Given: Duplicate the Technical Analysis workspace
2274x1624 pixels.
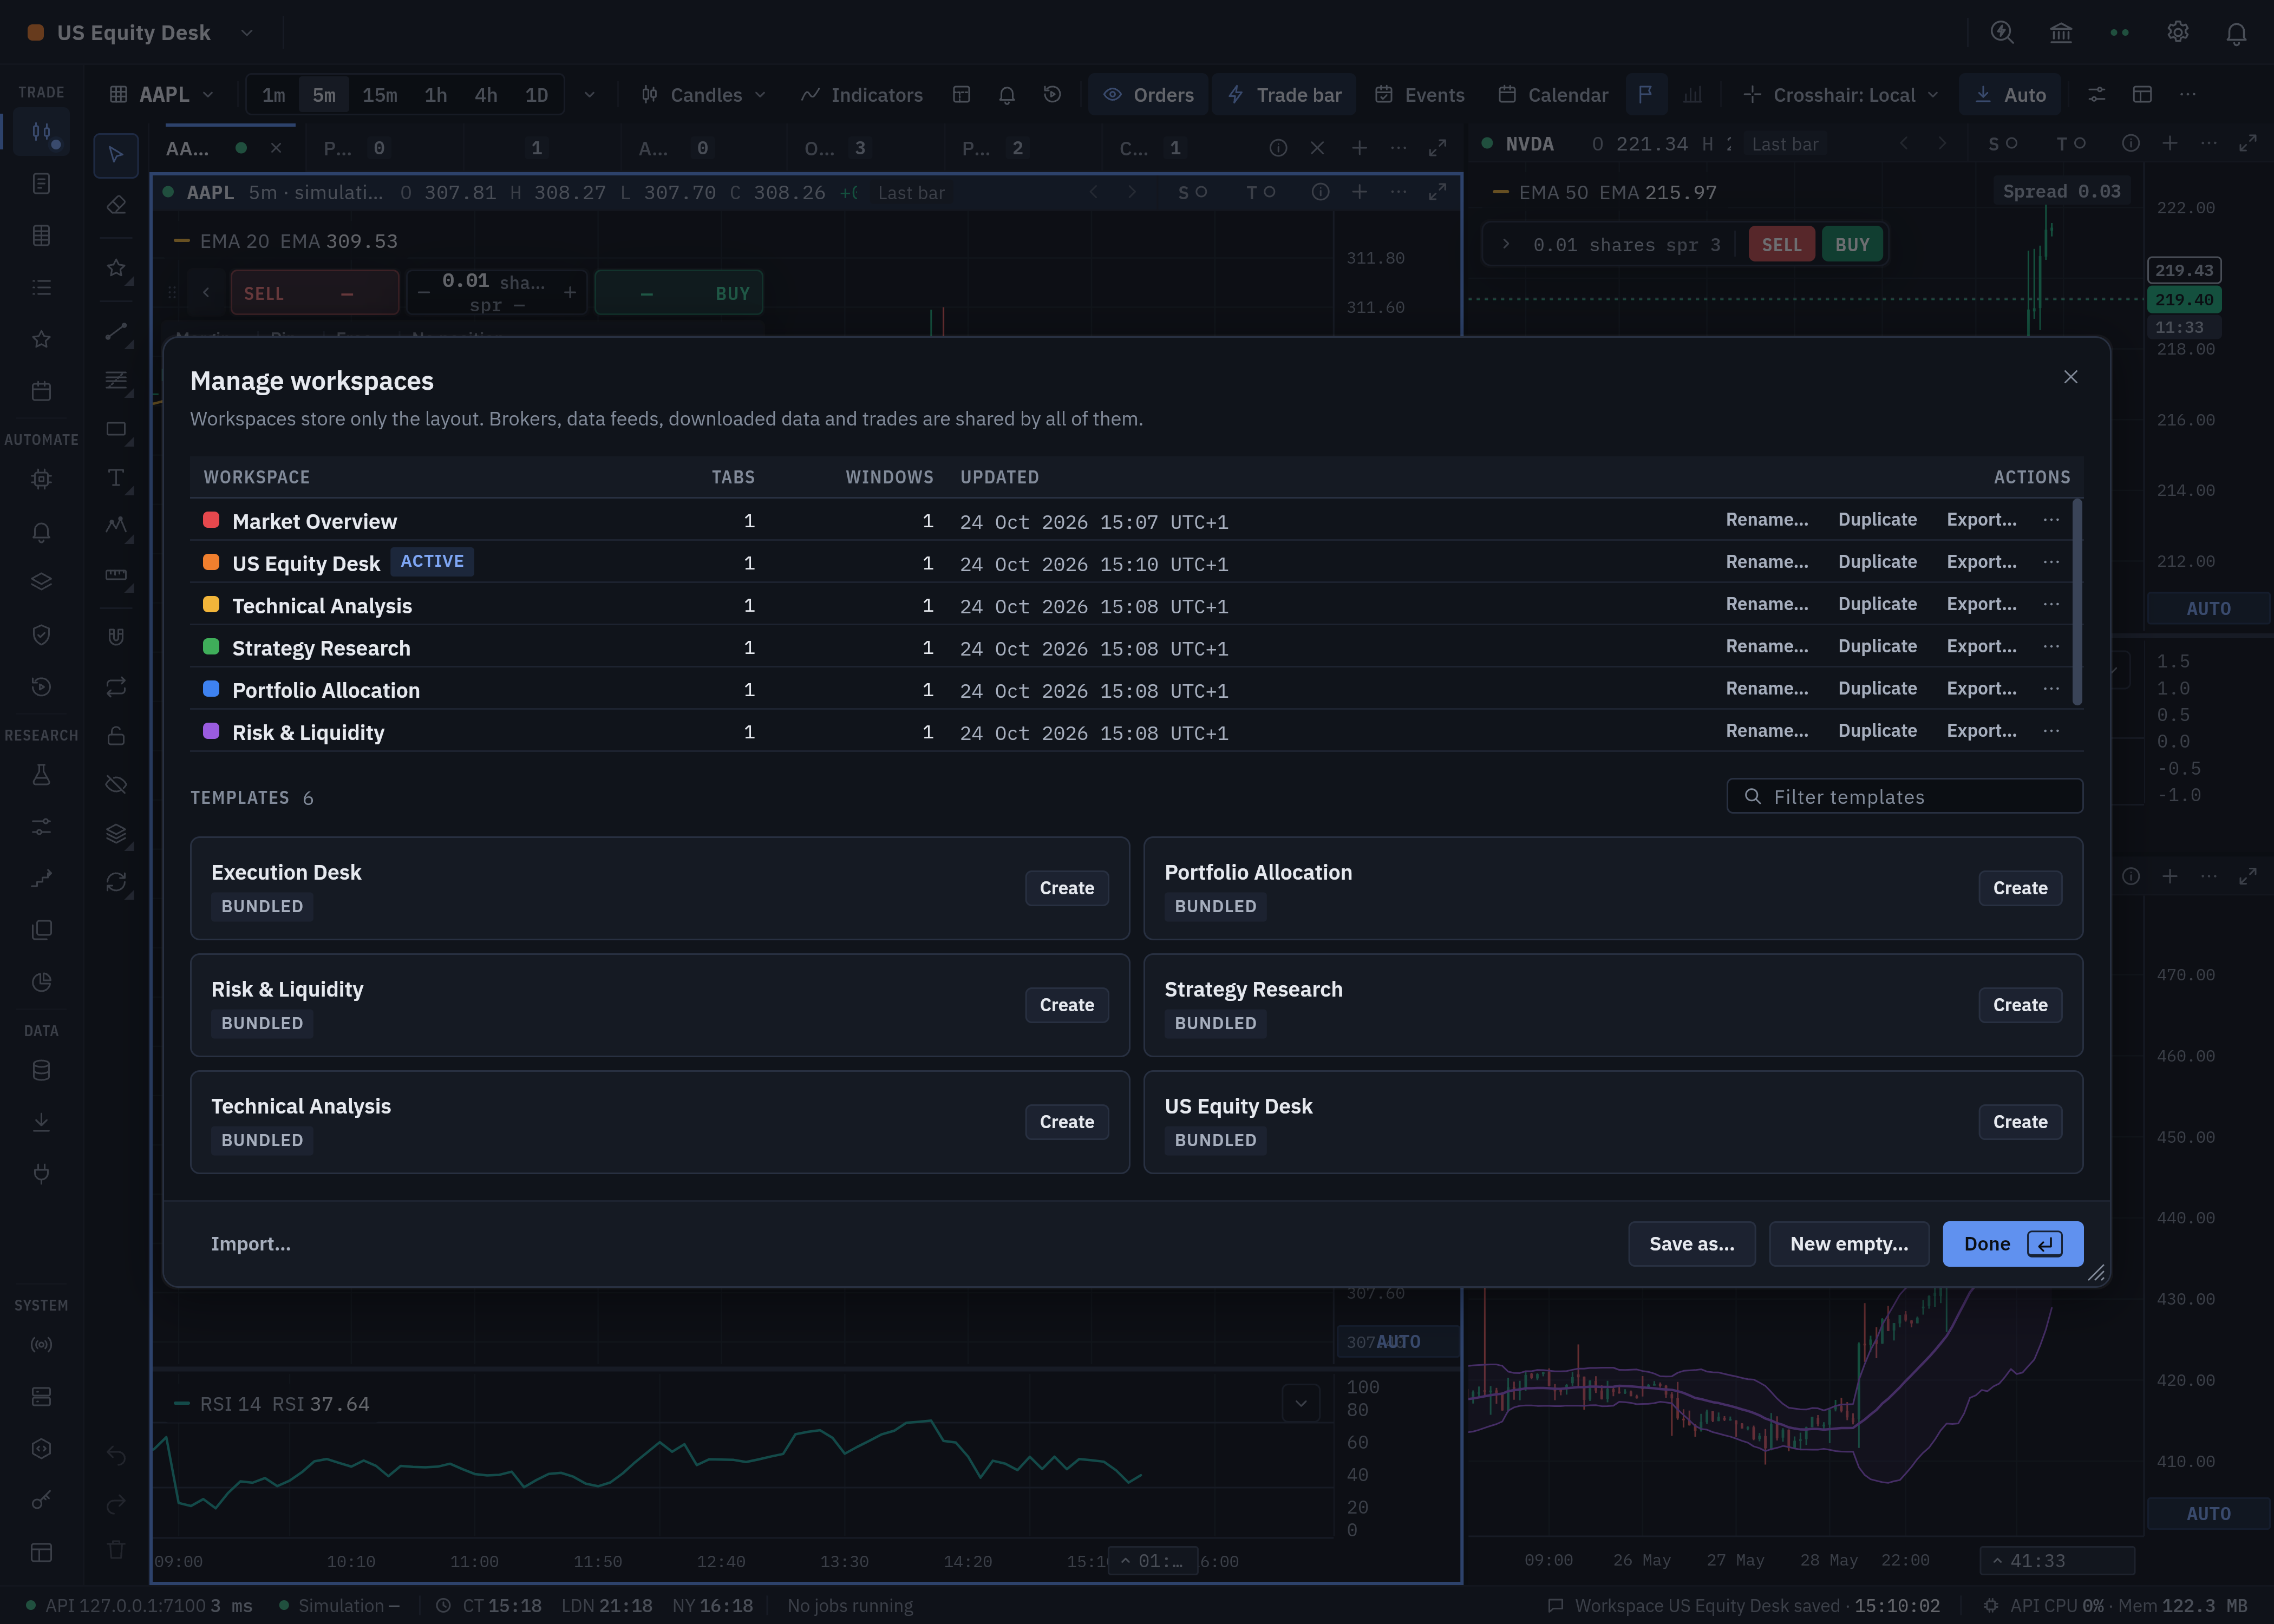Looking at the screenshot, I should pyautogui.click(x=1877, y=604).
